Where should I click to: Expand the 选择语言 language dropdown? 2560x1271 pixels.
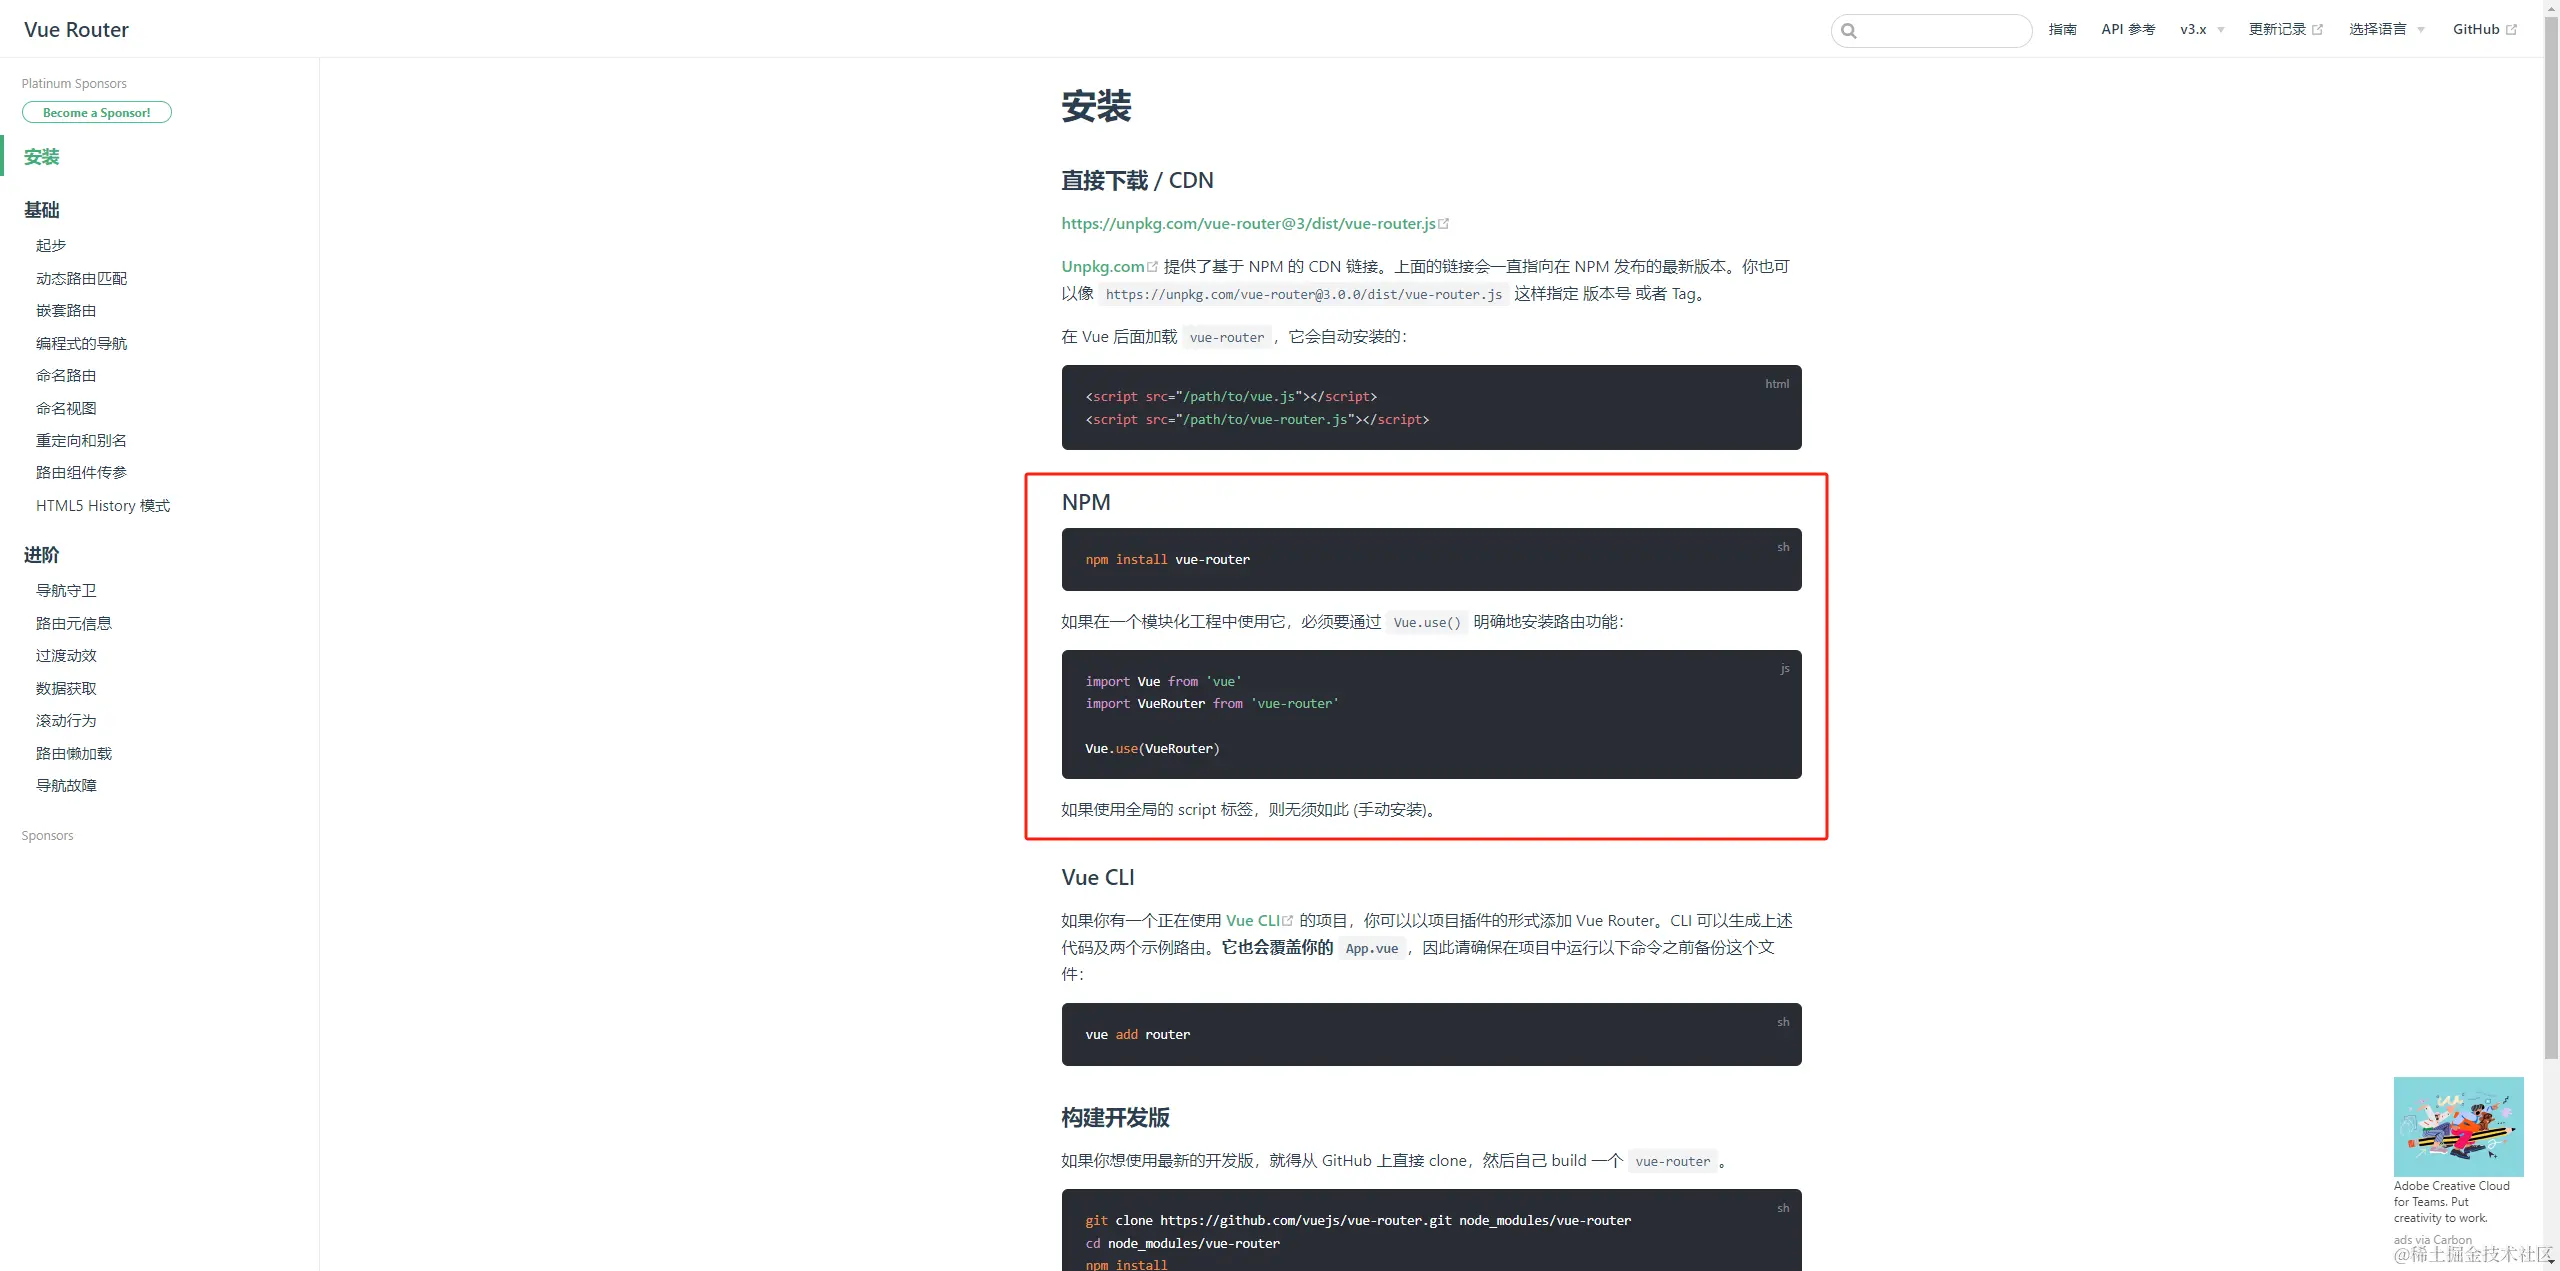(x=2386, y=30)
